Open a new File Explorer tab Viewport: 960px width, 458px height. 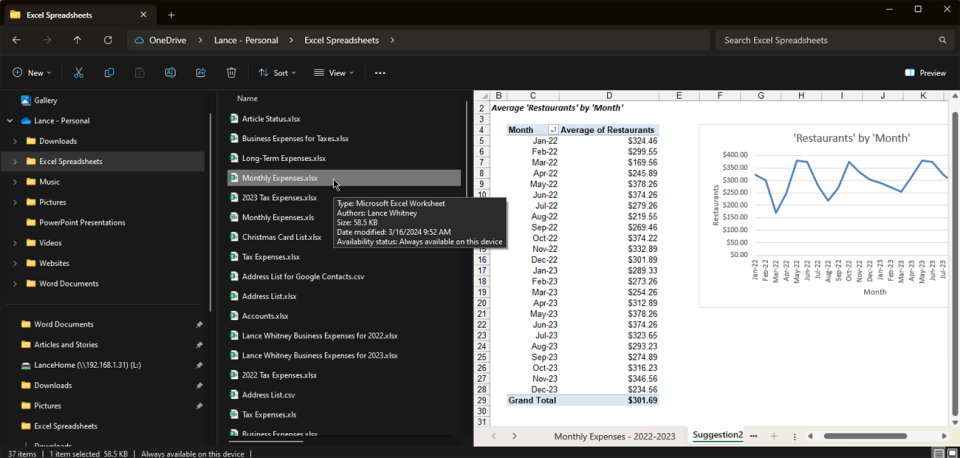171,15
